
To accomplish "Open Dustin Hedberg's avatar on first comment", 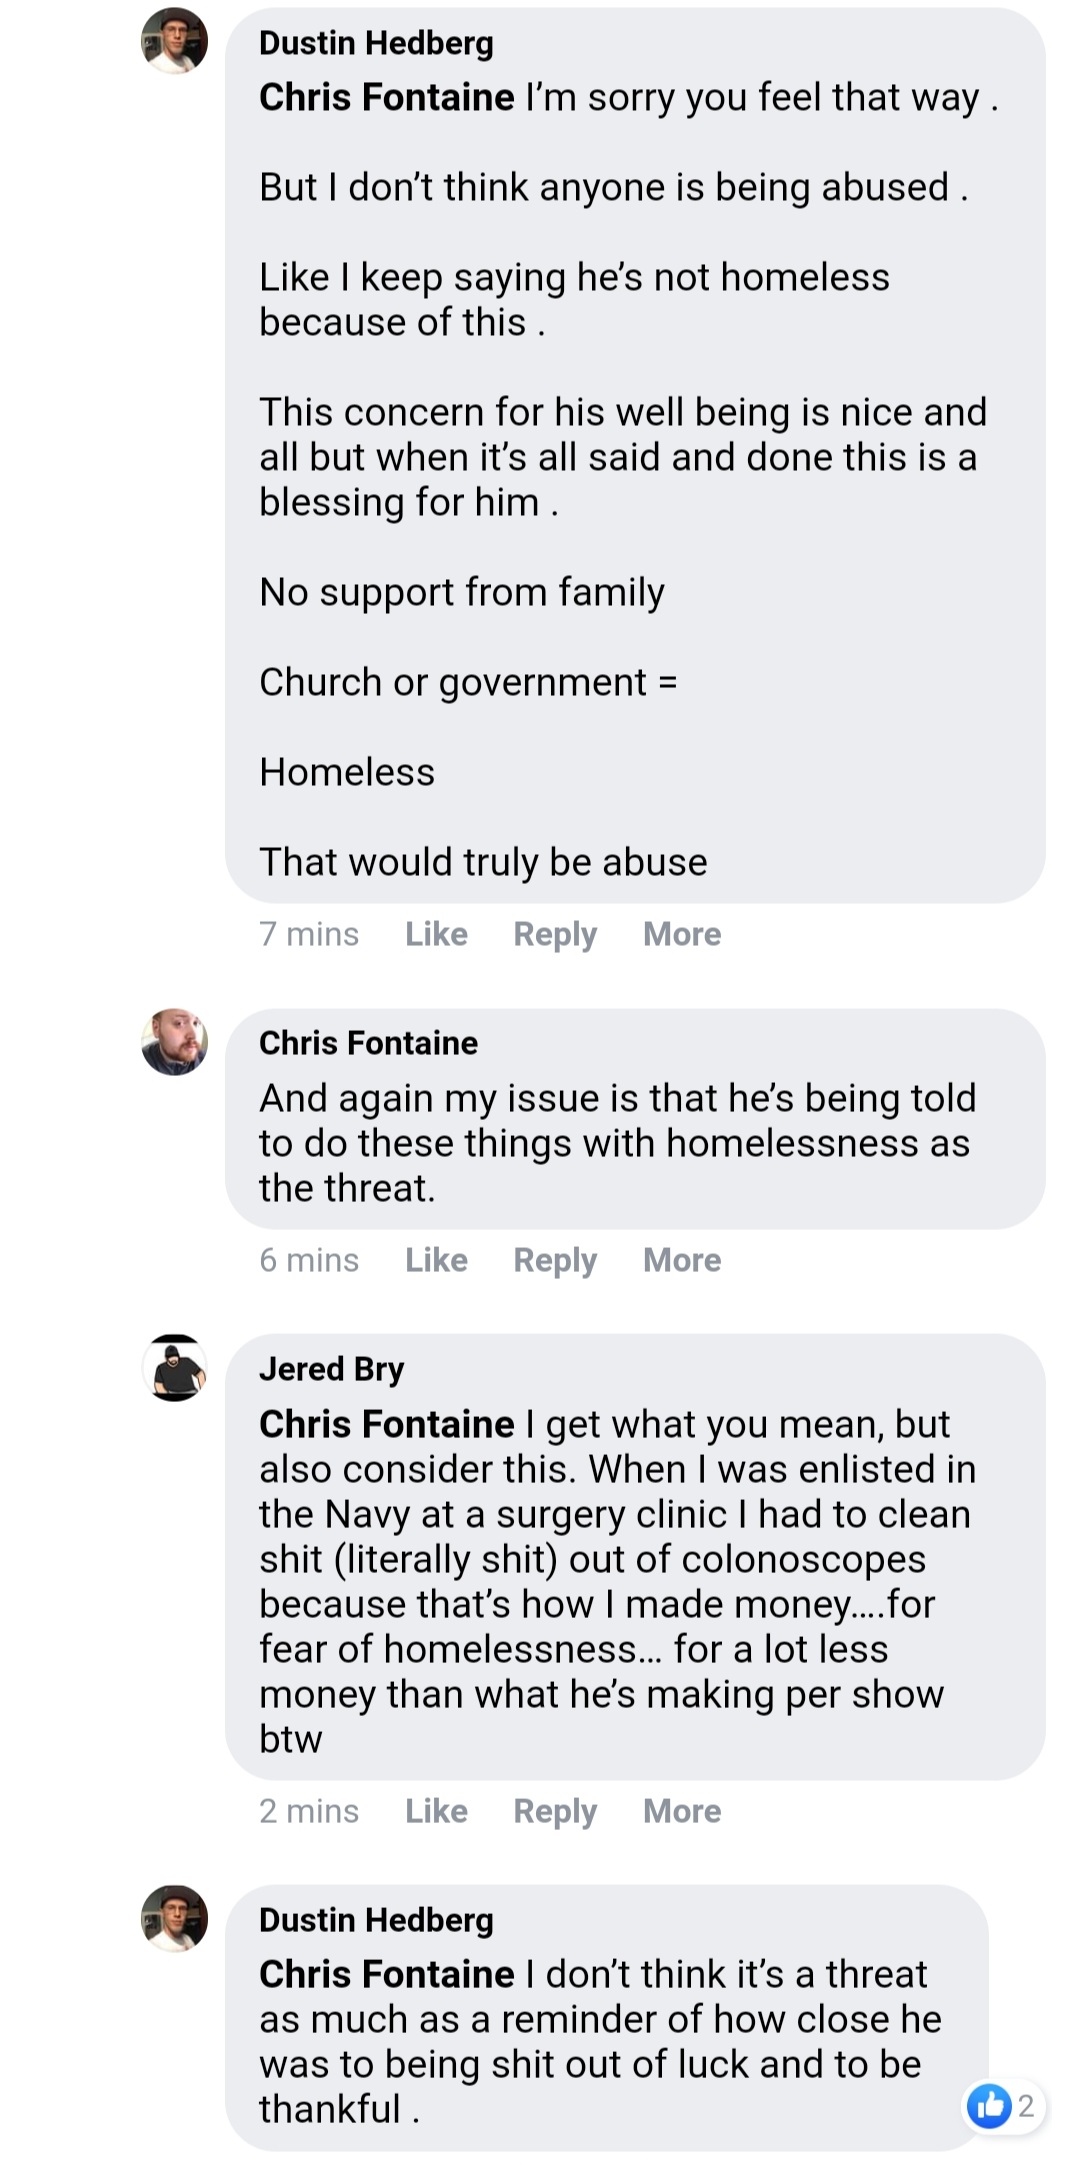I will pos(174,41).
